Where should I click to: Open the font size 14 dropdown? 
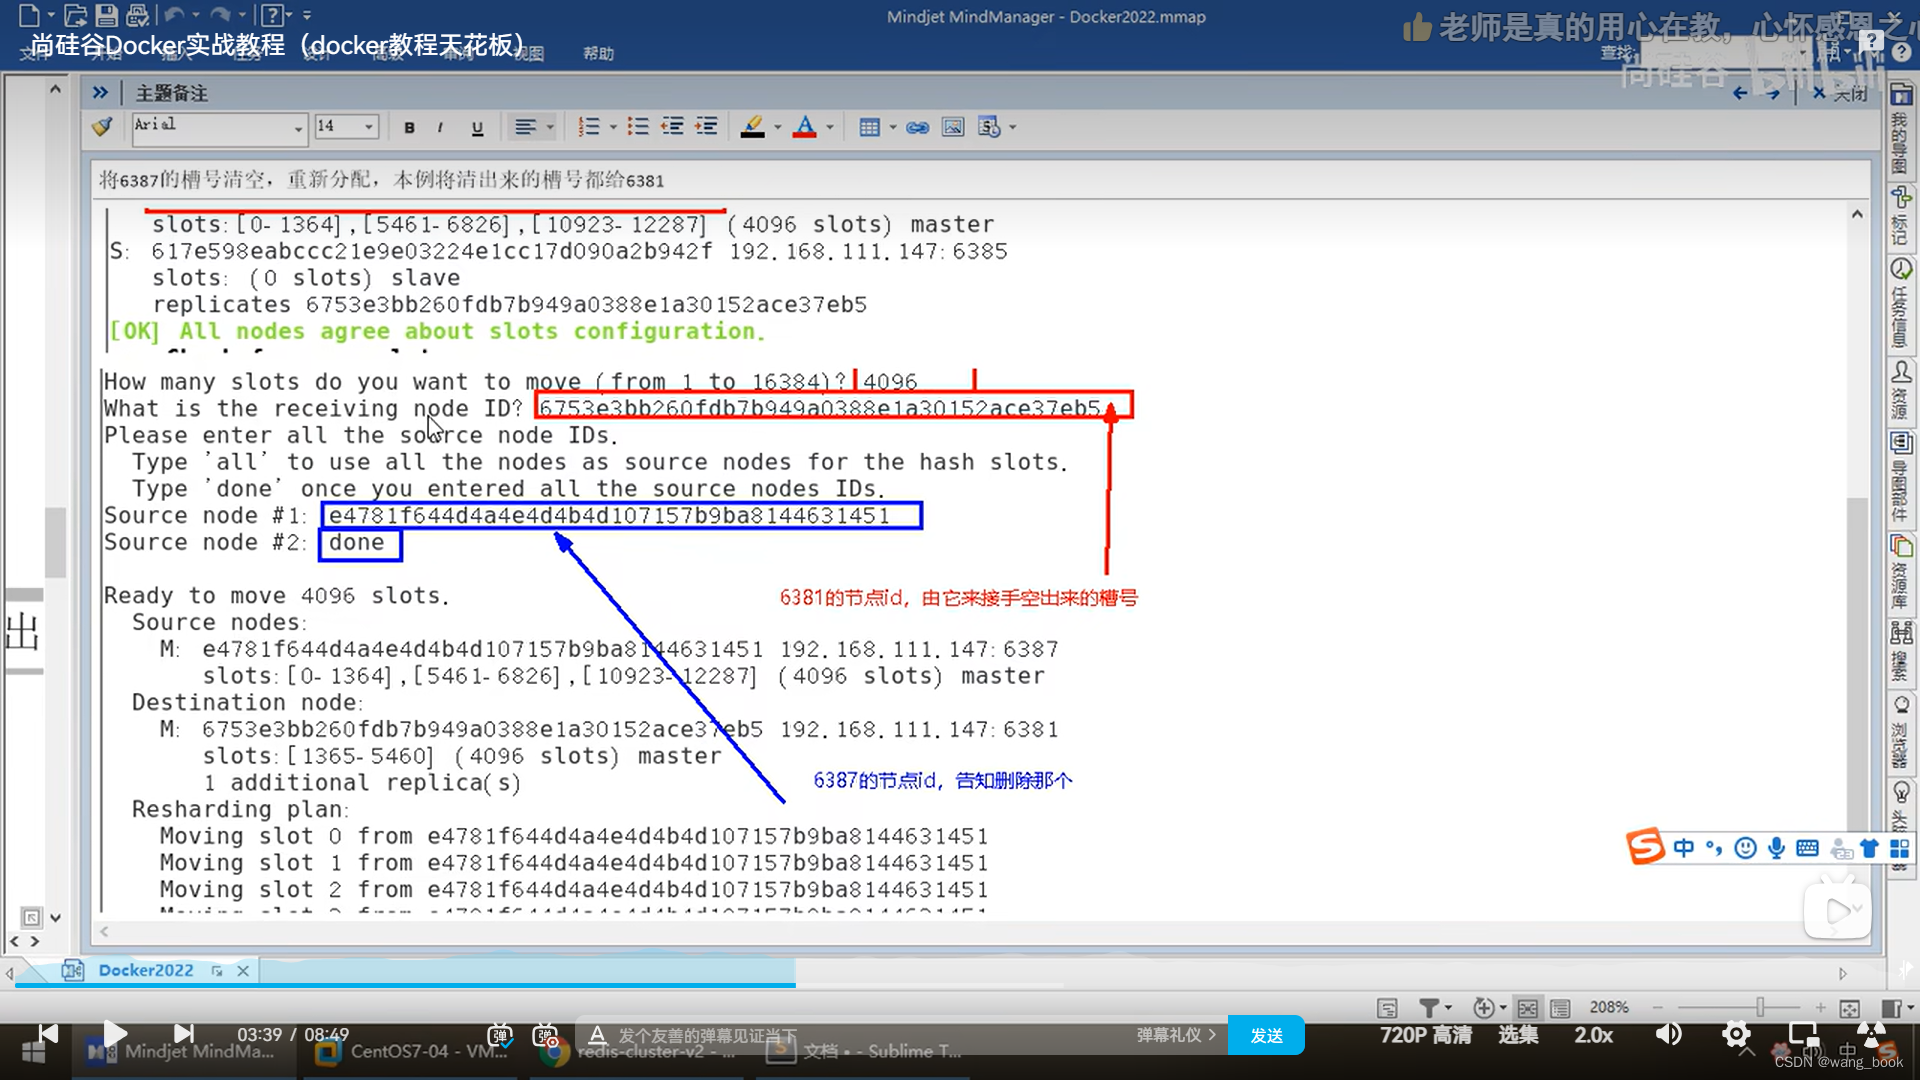coord(369,127)
